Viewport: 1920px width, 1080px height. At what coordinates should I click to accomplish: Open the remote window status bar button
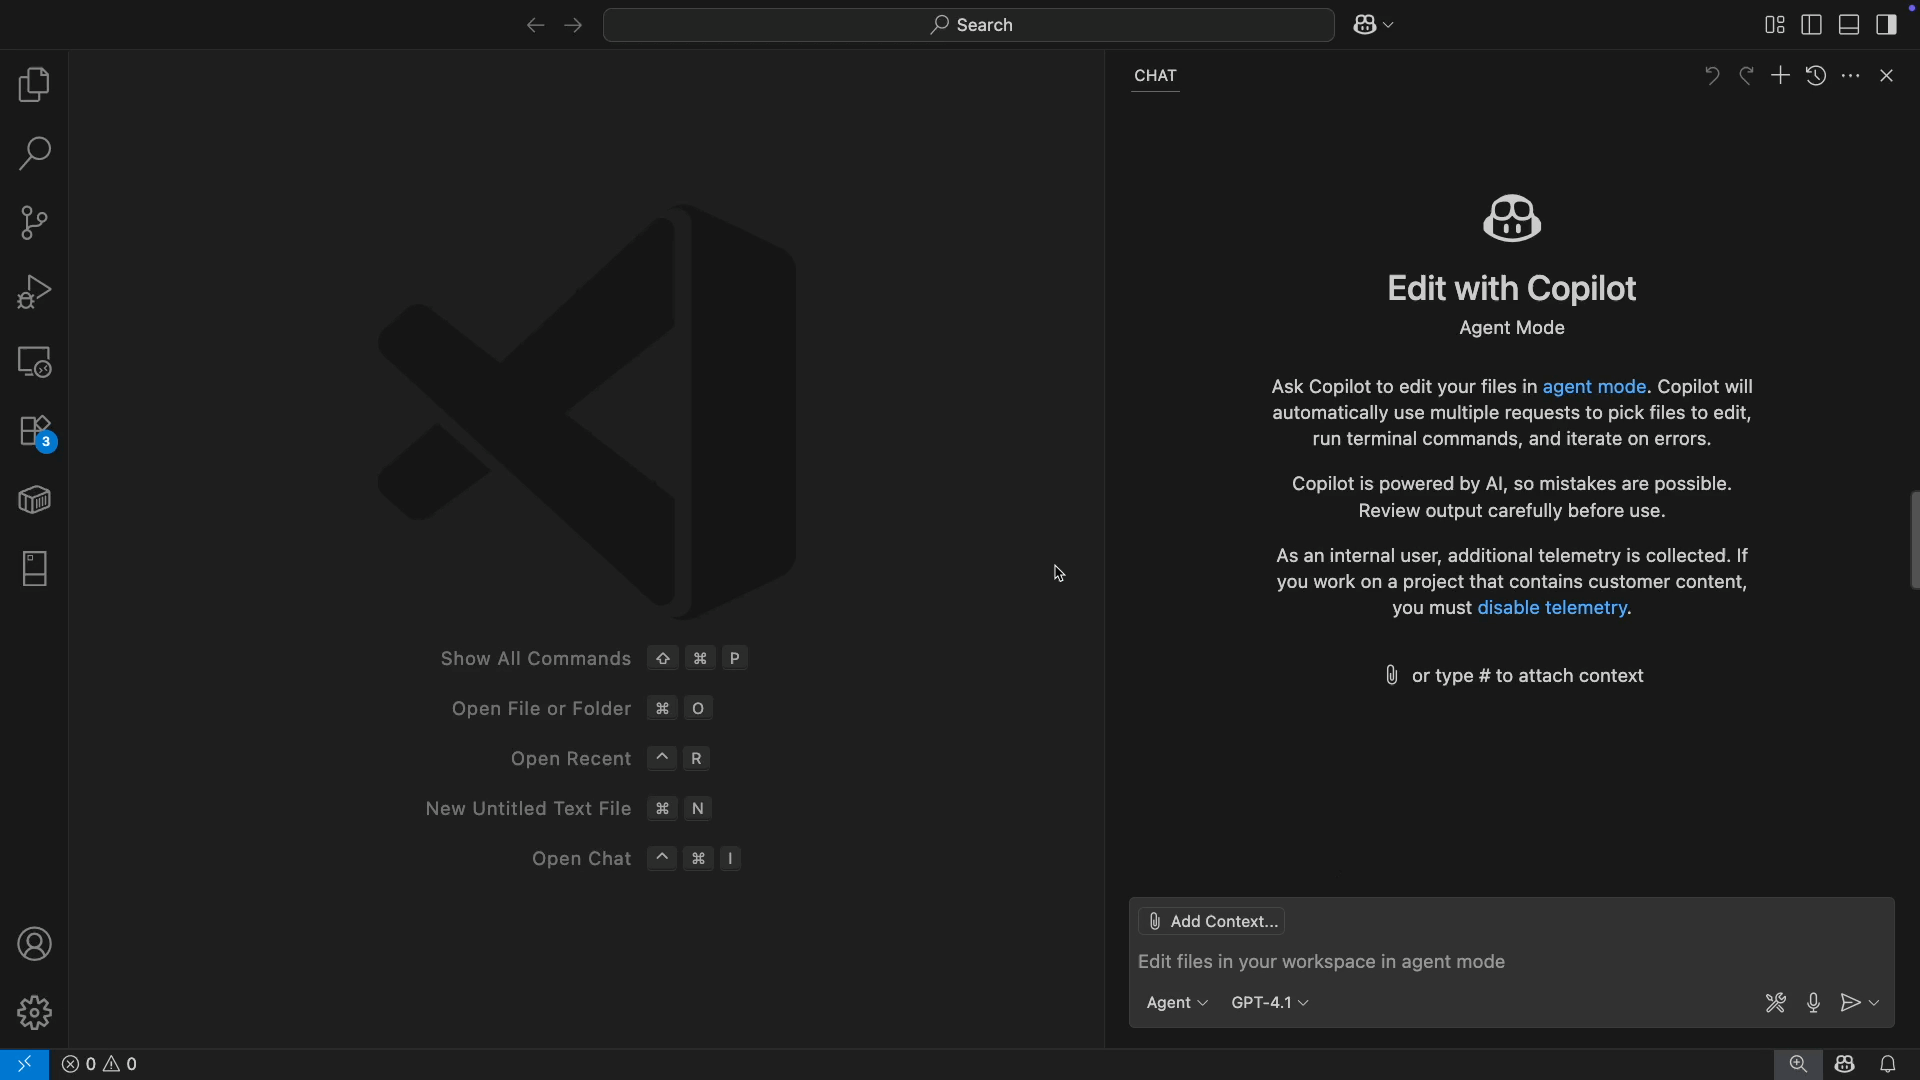click(x=24, y=1064)
